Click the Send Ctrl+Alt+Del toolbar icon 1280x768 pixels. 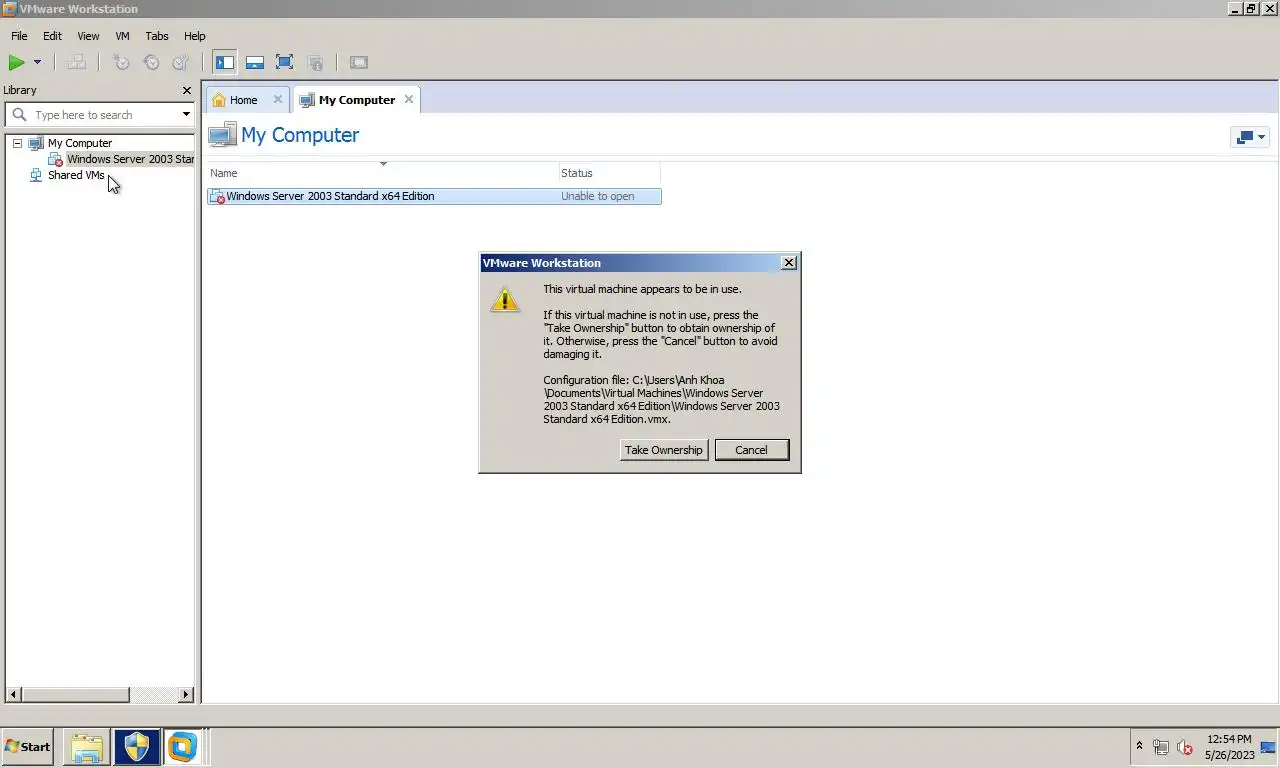tap(76, 62)
